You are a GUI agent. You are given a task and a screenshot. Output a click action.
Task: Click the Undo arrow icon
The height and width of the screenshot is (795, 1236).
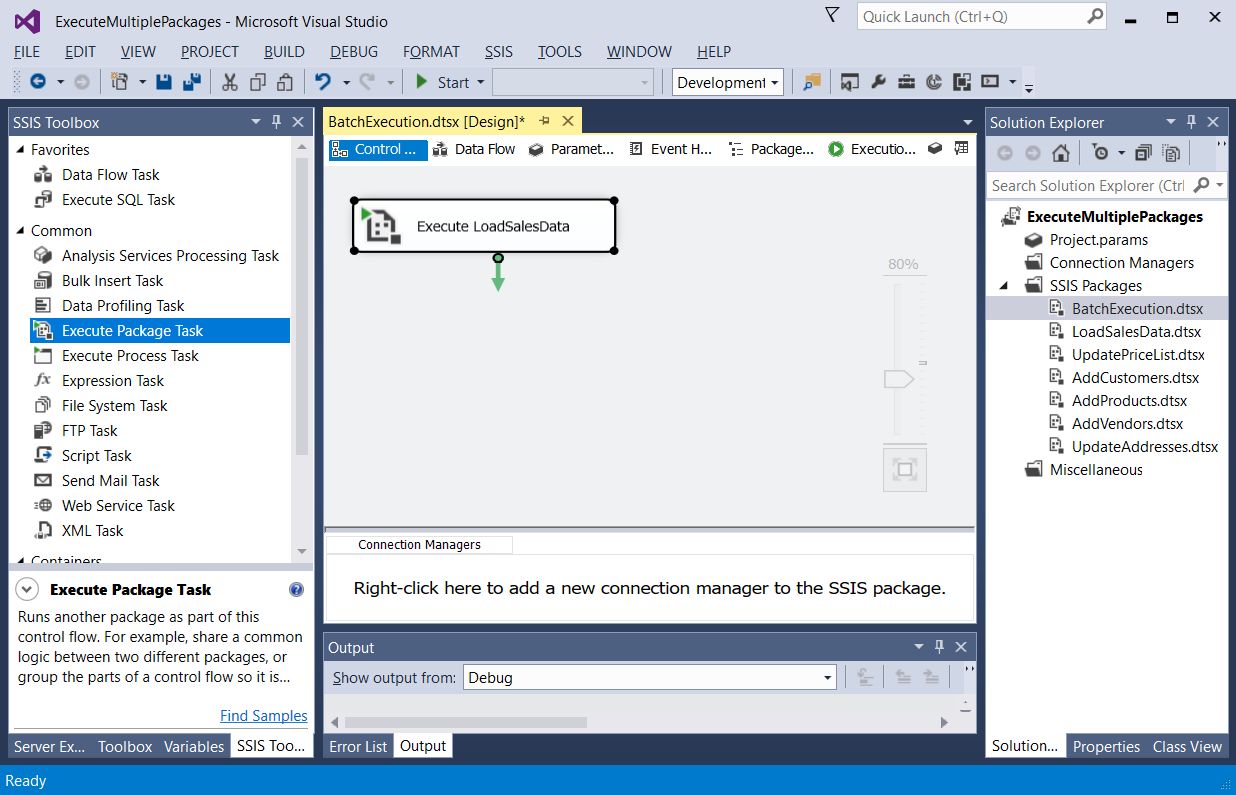[x=322, y=82]
